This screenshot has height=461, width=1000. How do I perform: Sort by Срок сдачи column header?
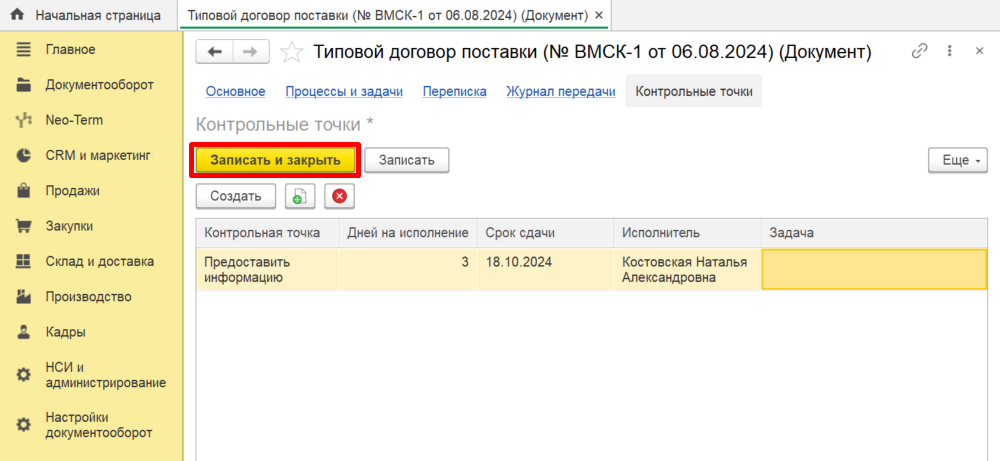pos(545,233)
